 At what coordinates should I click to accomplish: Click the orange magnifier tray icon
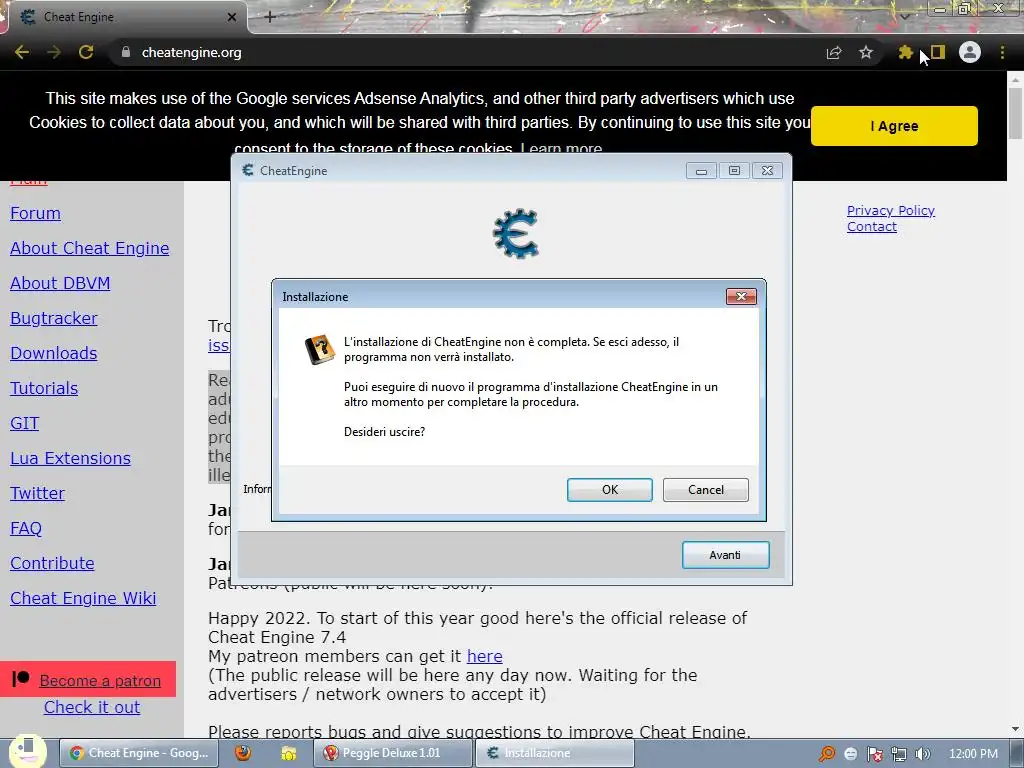[x=827, y=754]
